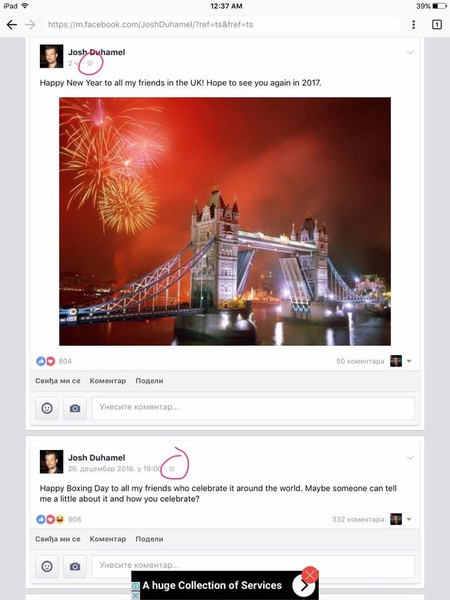Screen dimensions: 450x600
Task: Close the advertisement with red X
Action: coord(310,575)
